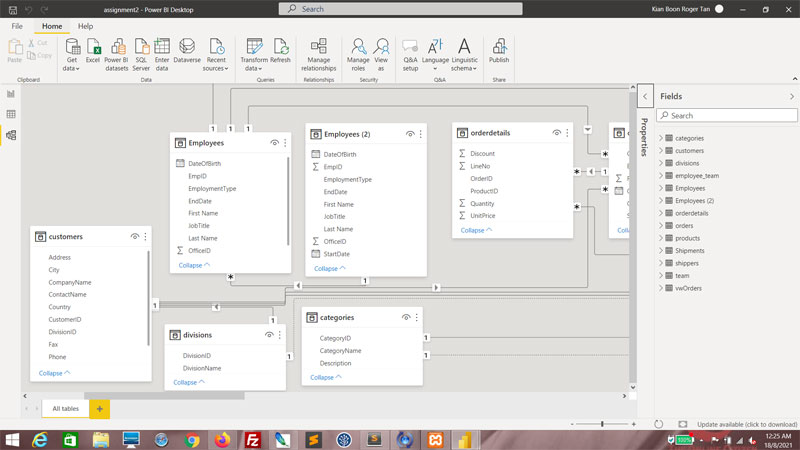Collapse the categories table card
The height and width of the screenshot is (450, 800).
click(326, 377)
